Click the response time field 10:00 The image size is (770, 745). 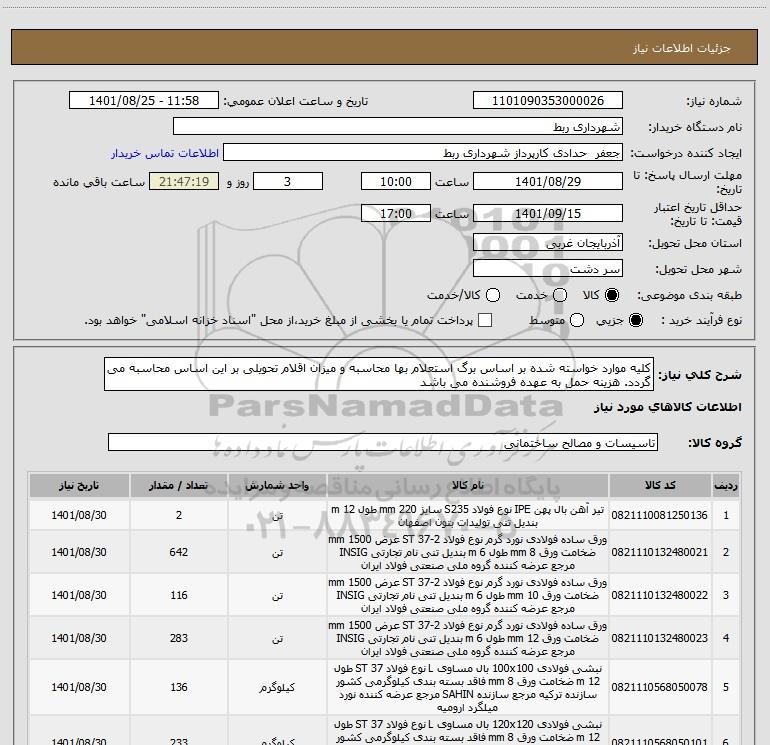[x=396, y=181]
